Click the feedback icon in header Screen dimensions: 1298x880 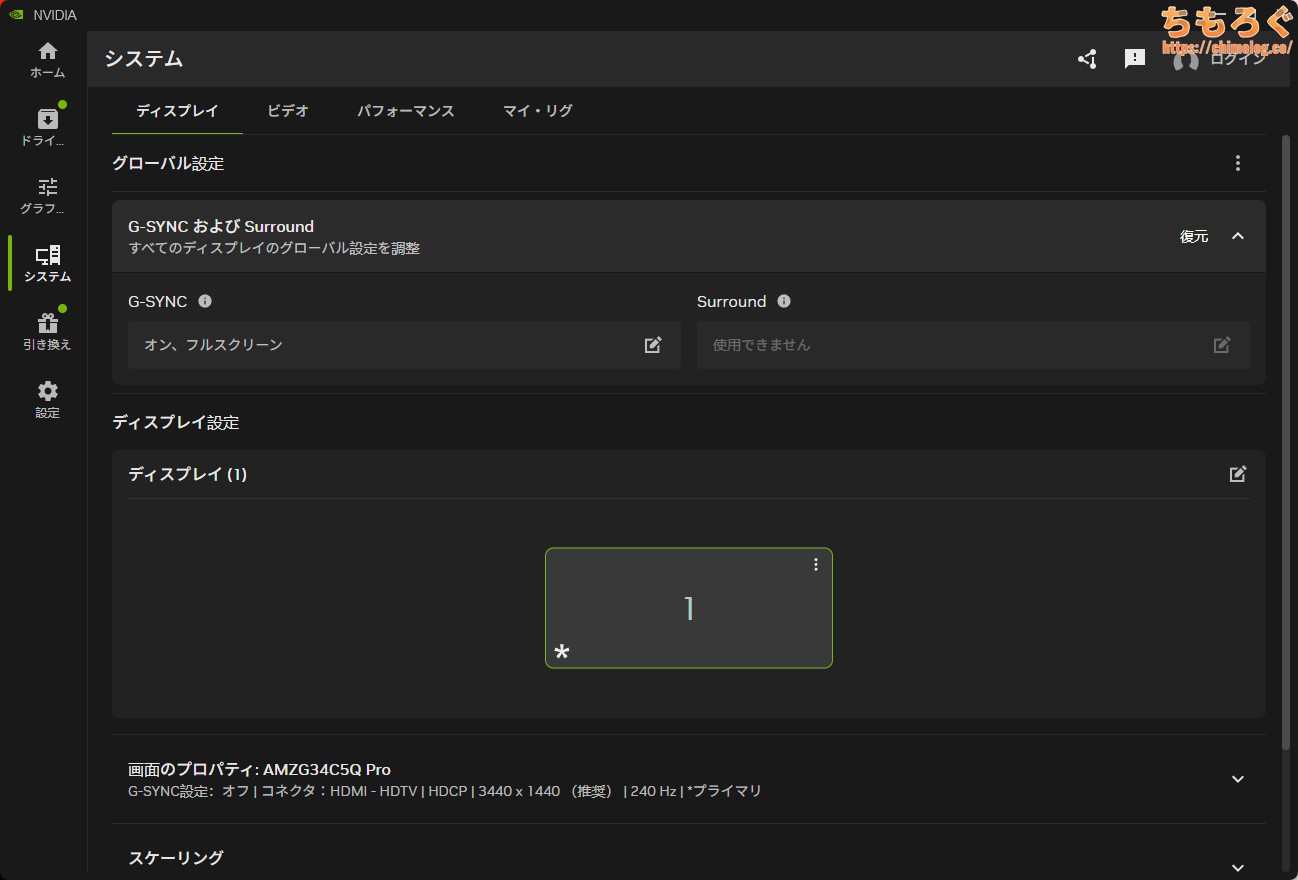point(1135,59)
